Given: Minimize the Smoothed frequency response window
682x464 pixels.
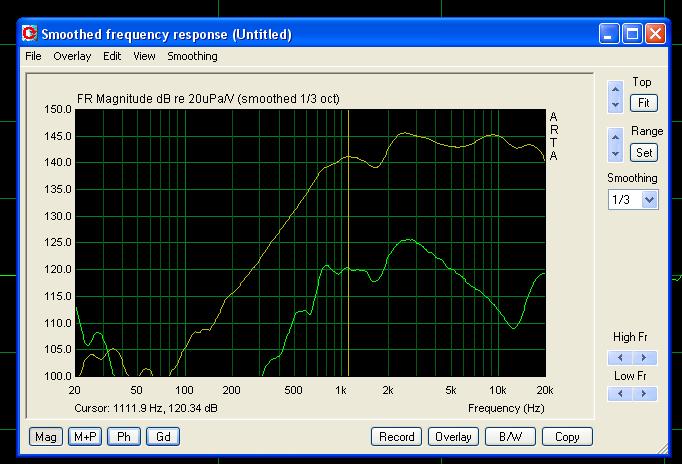Looking at the screenshot, I should tap(609, 34).
